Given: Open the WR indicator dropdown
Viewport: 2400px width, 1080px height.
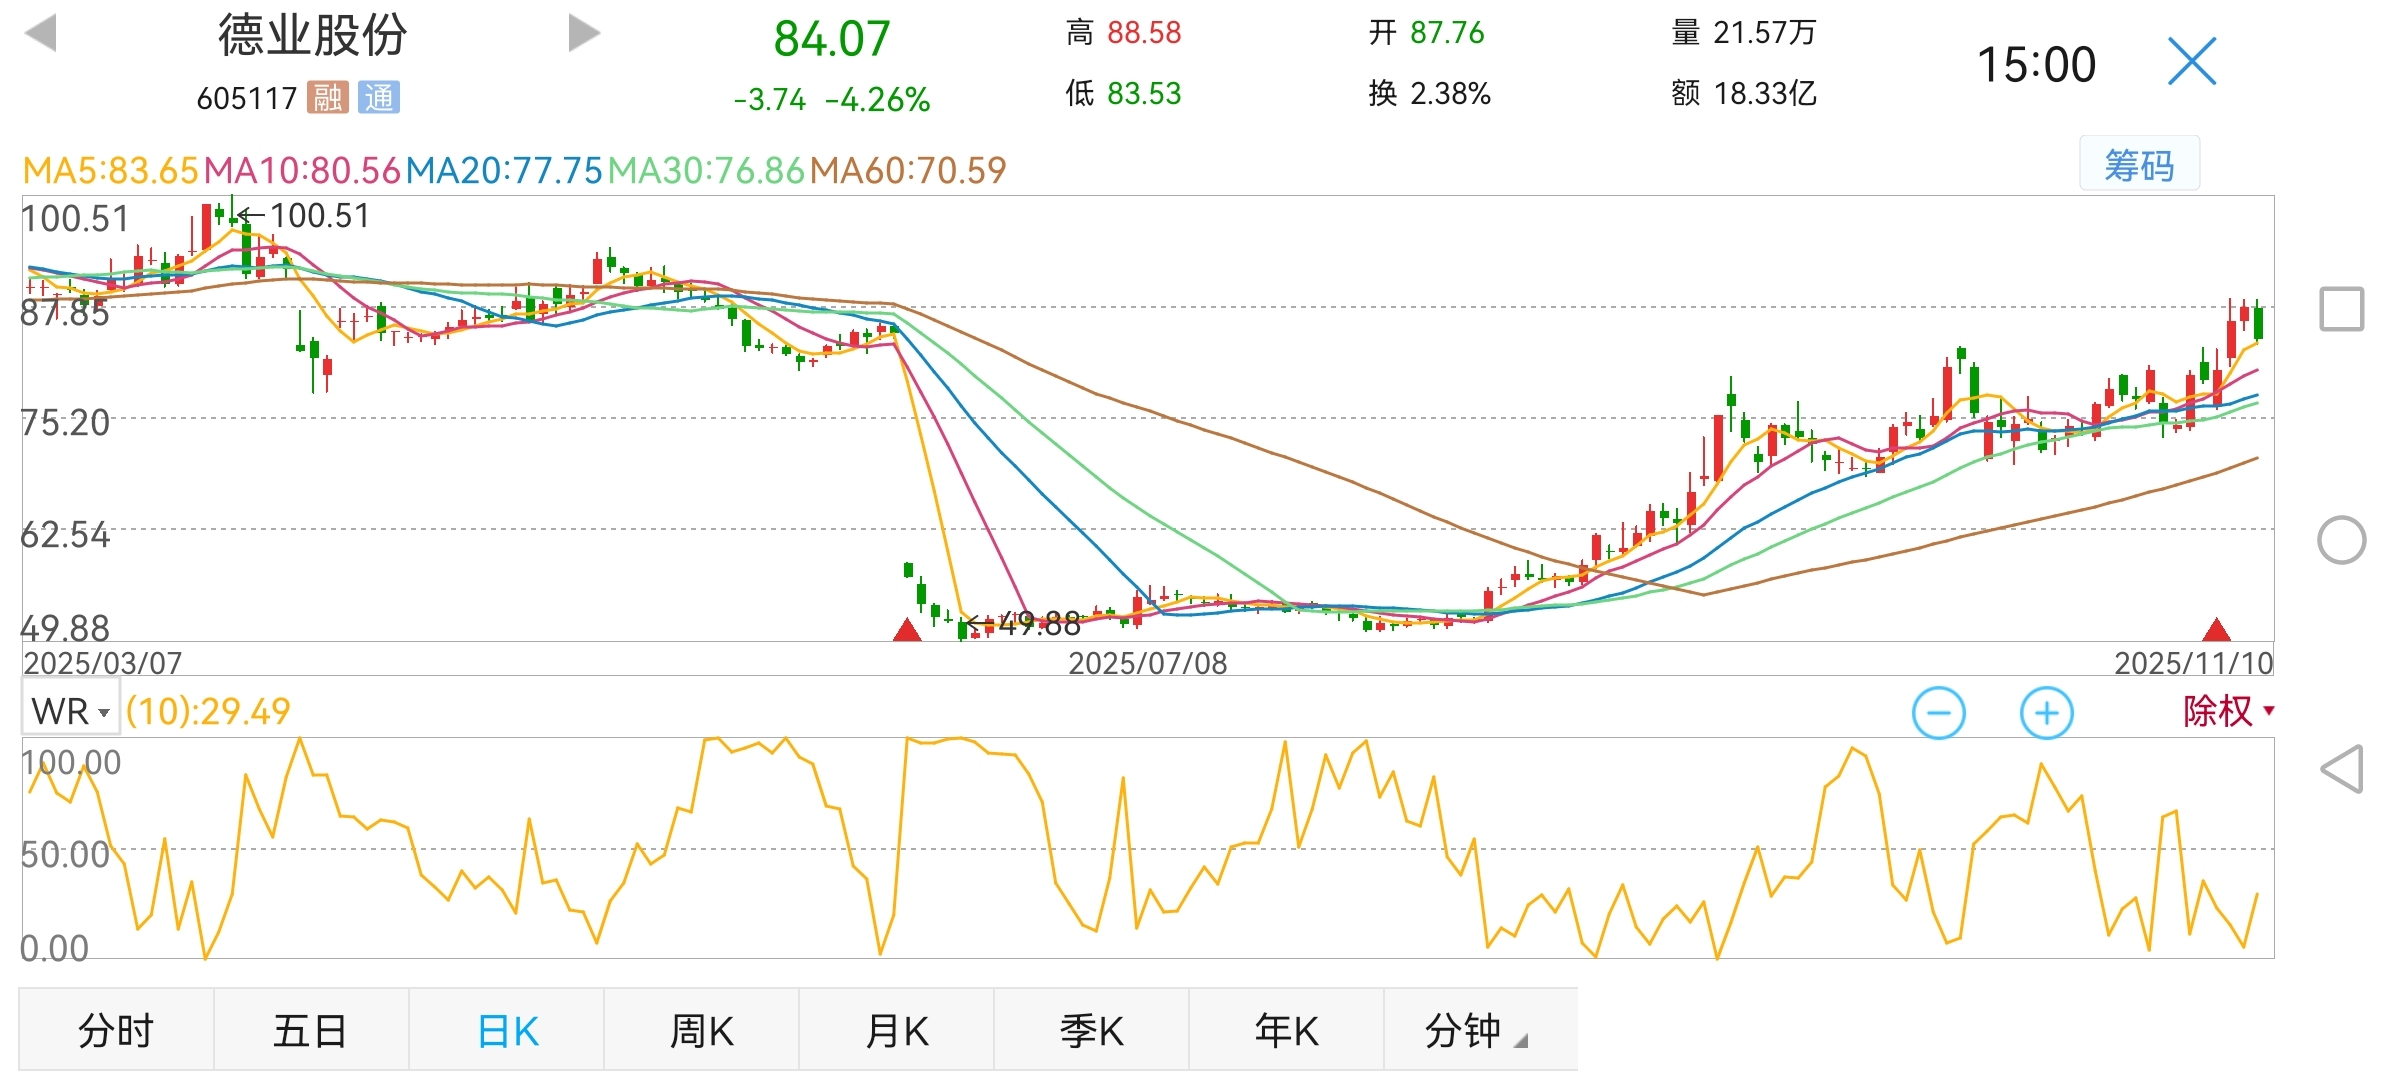Looking at the screenshot, I should pyautogui.click(x=70, y=712).
